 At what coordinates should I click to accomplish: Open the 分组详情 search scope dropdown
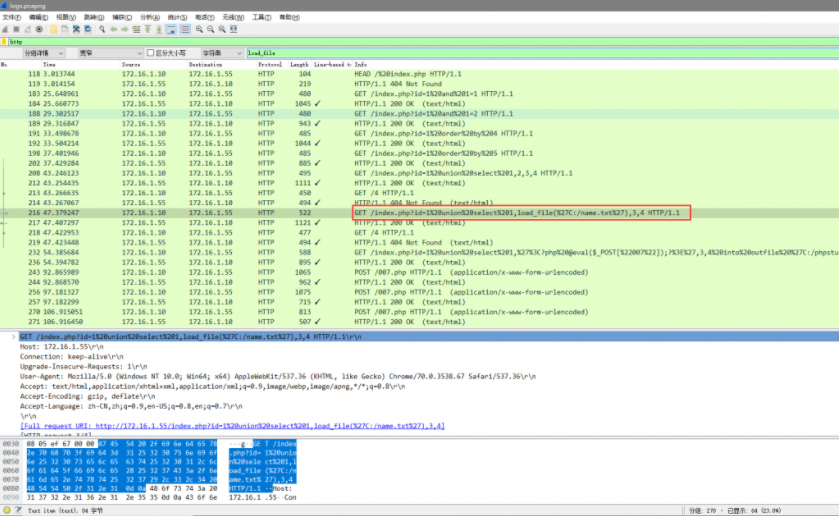coord(44,53)
